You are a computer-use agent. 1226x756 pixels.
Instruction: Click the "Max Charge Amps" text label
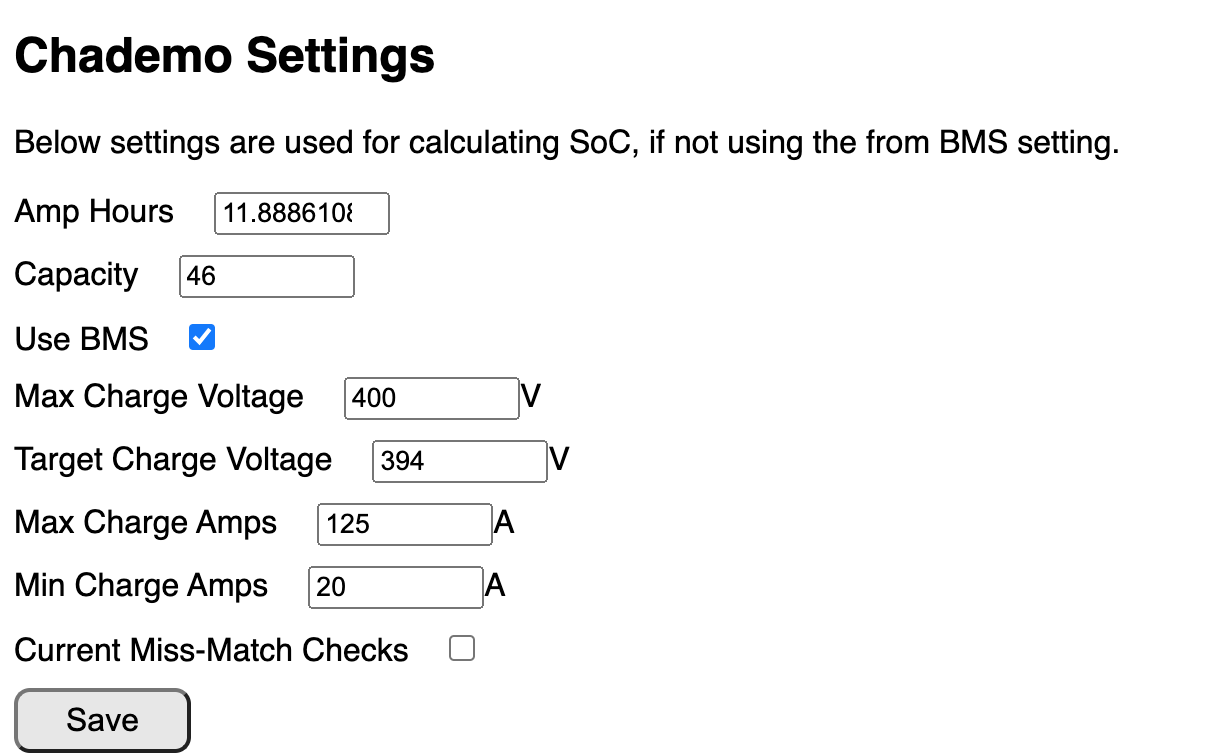145,523
